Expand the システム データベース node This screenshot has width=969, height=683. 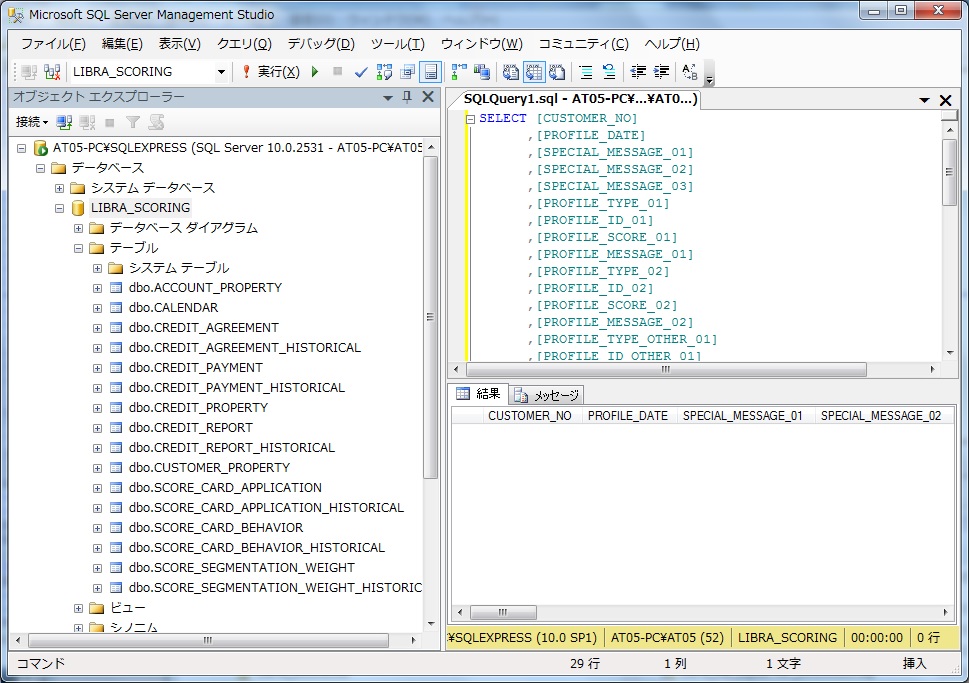tap(59, 189)
